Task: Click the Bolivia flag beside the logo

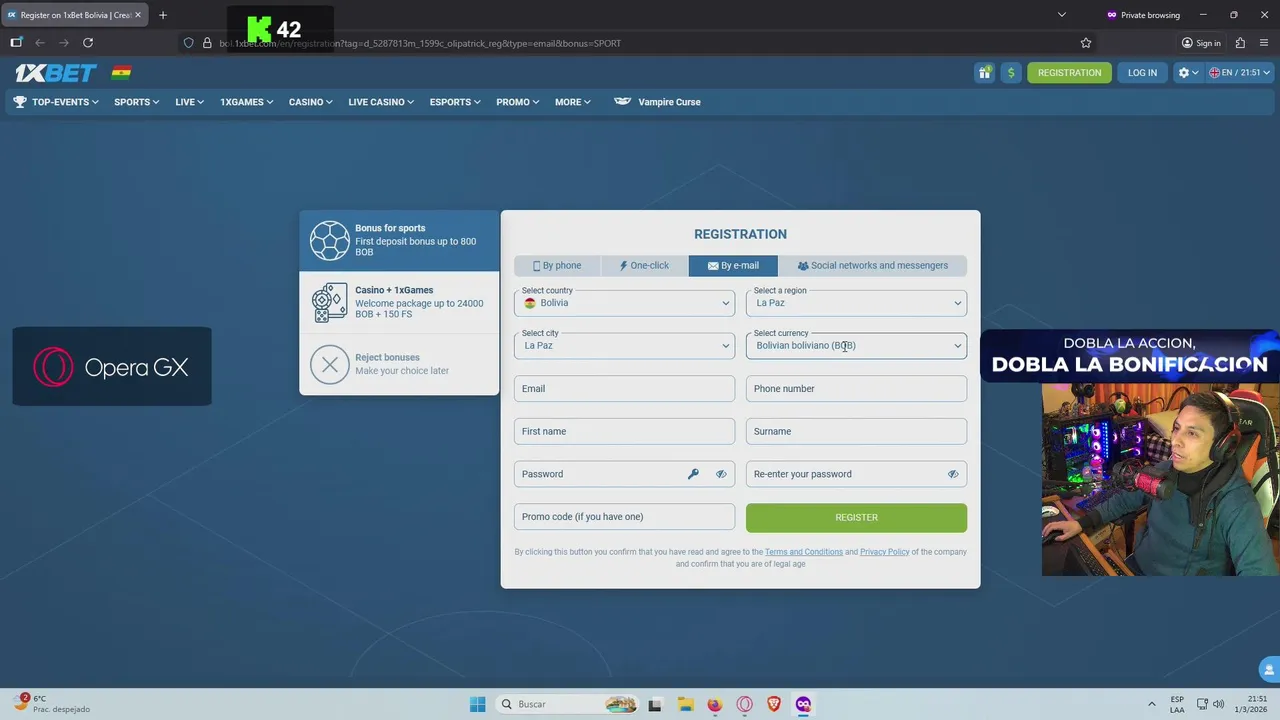Action: coord(121,72)
